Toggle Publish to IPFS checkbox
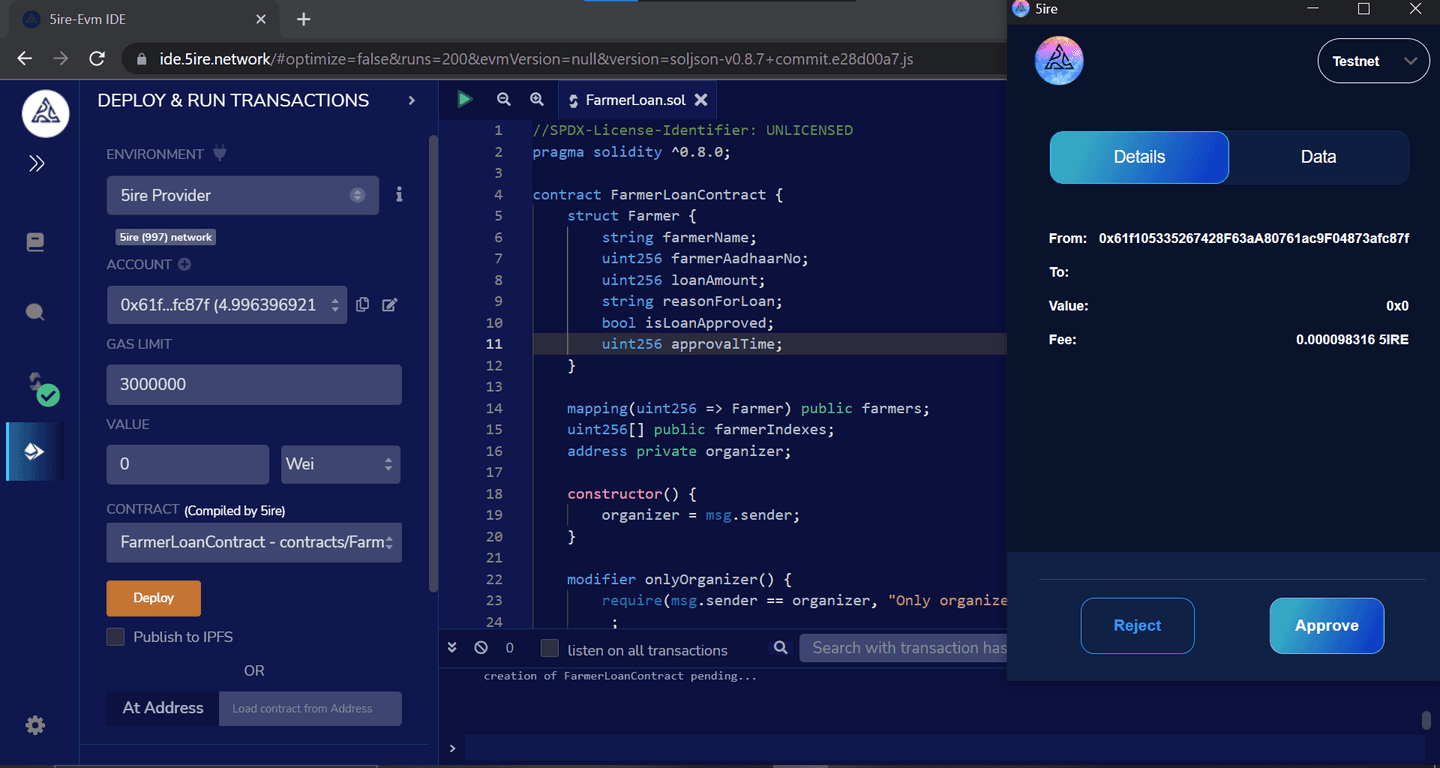 click(116, 637)
